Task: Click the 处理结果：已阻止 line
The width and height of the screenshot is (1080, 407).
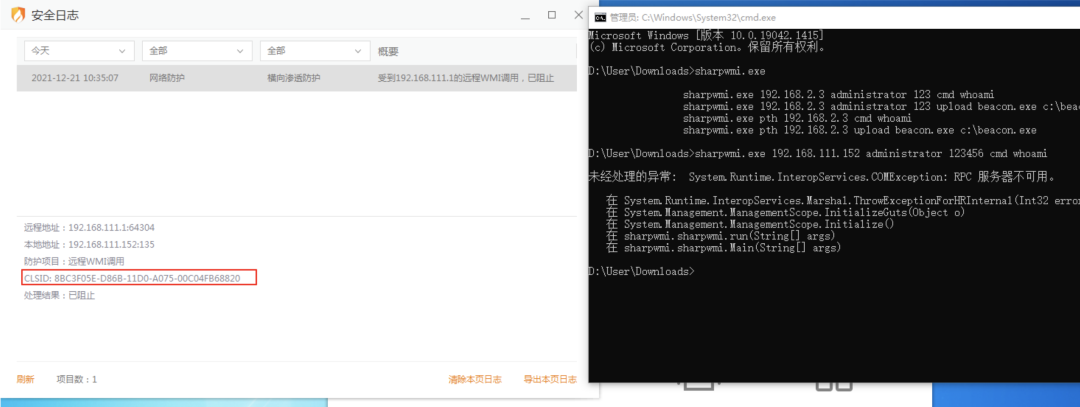Action: coord(59,295)
